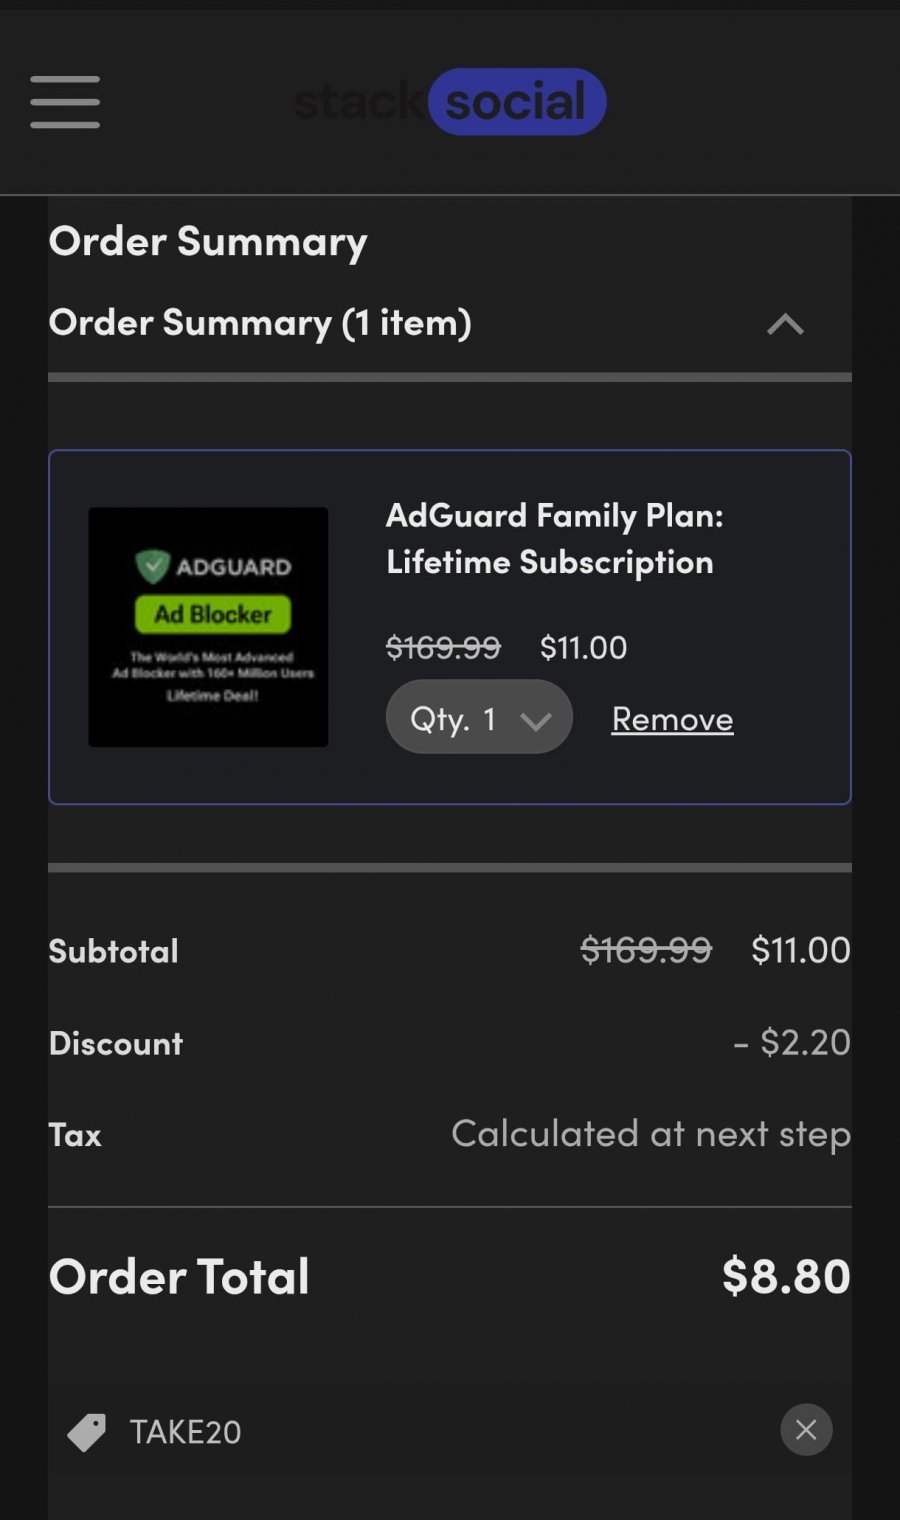The image size is (900, 1520).
Task: Open the hamburger navigation menu
Action: point(65,102)
